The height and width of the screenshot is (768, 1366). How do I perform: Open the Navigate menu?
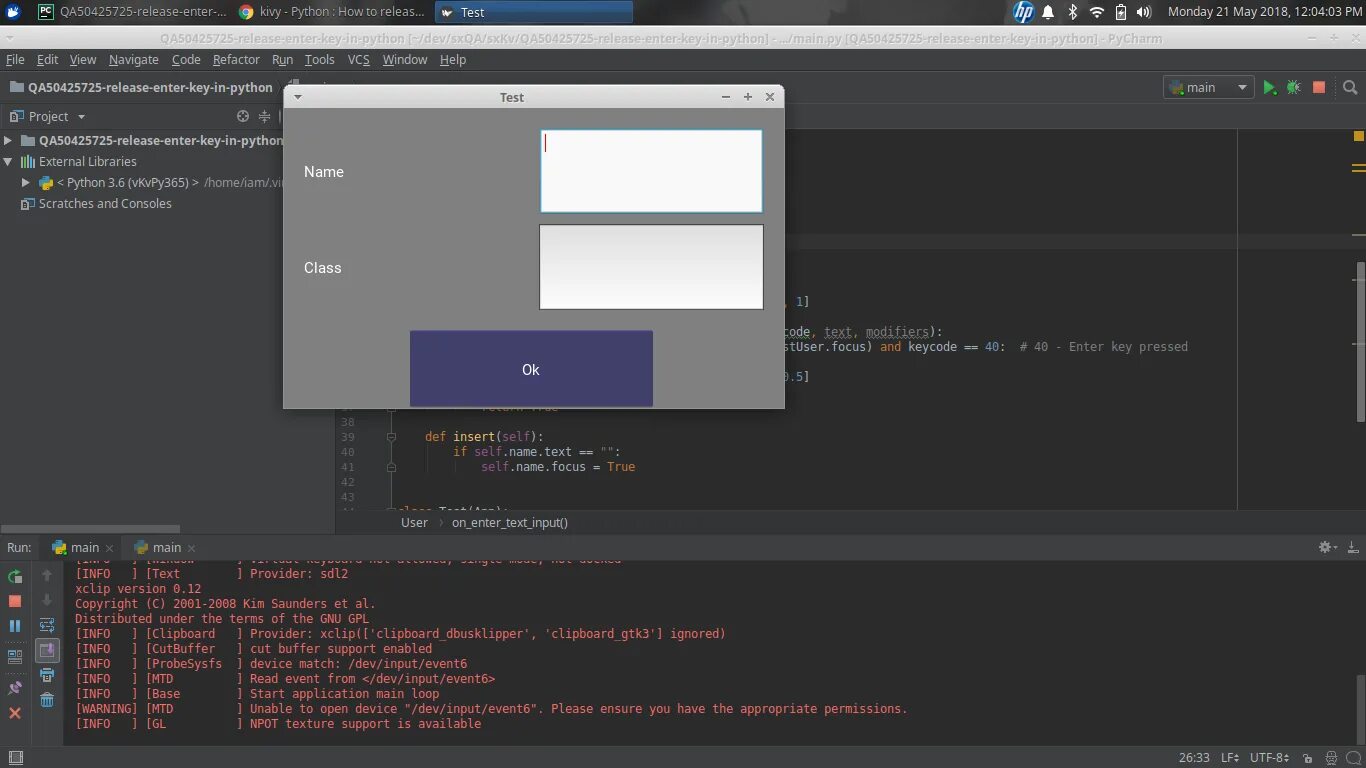134,60
